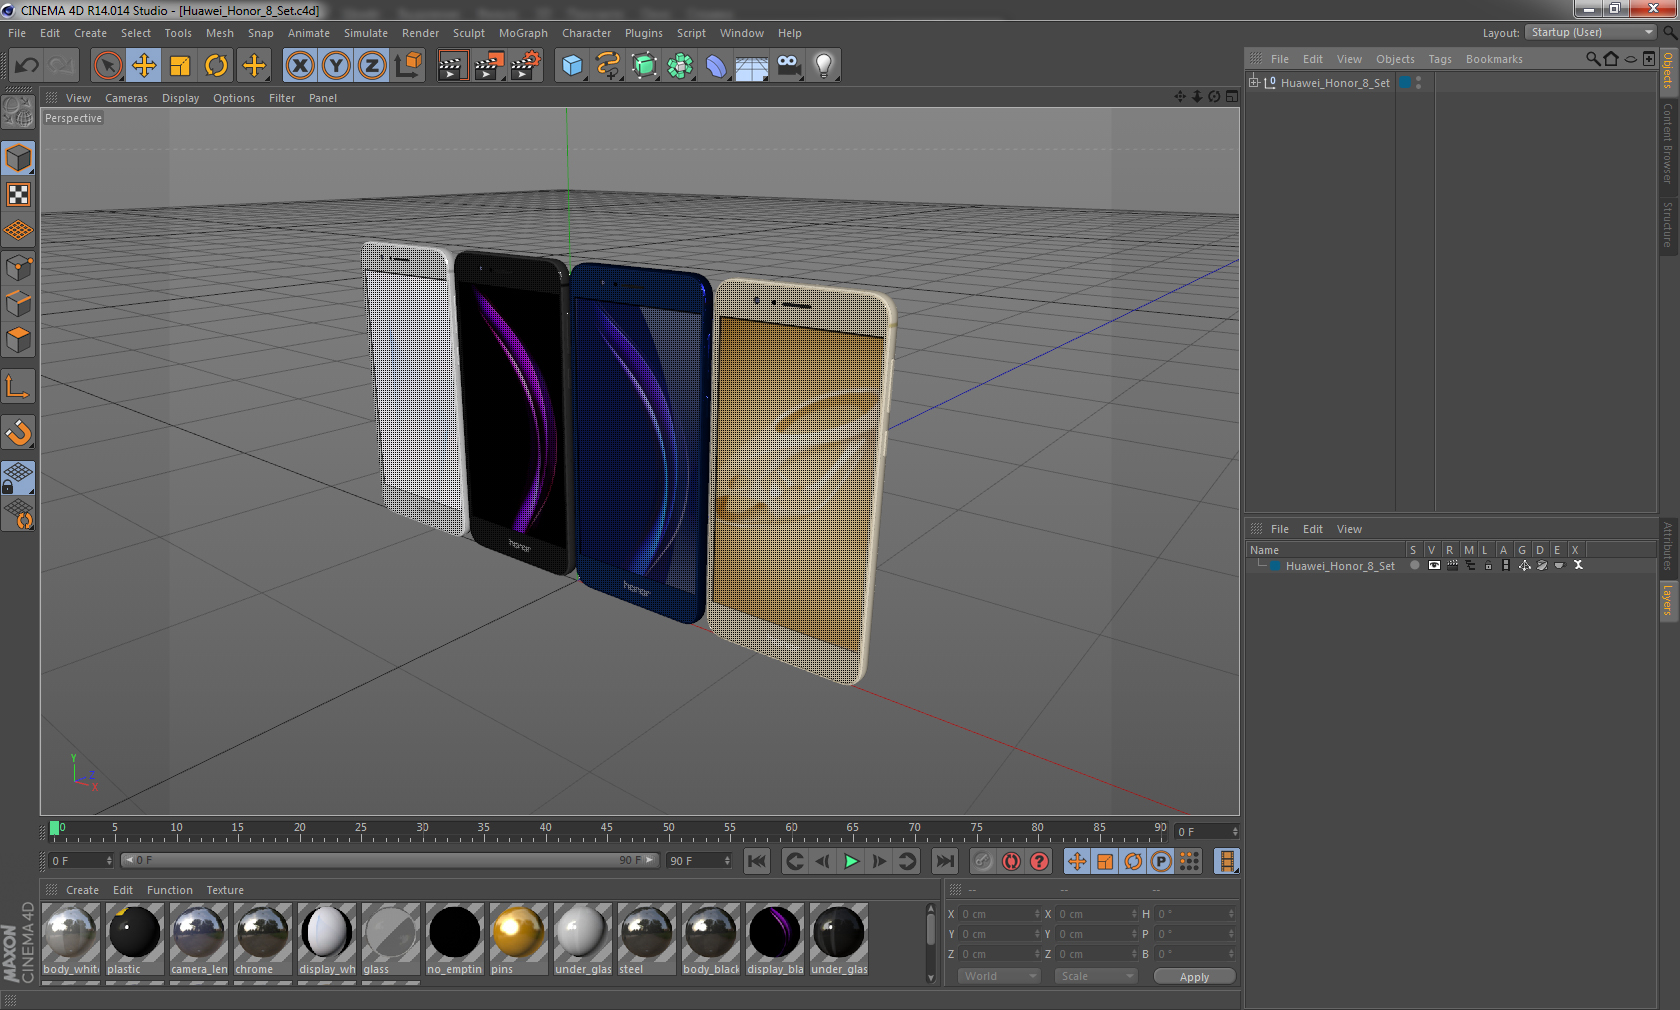Viewport: 1680px width, 1010px height.
Task: Search objects with magnifier icon
Action: point(1593,59)
